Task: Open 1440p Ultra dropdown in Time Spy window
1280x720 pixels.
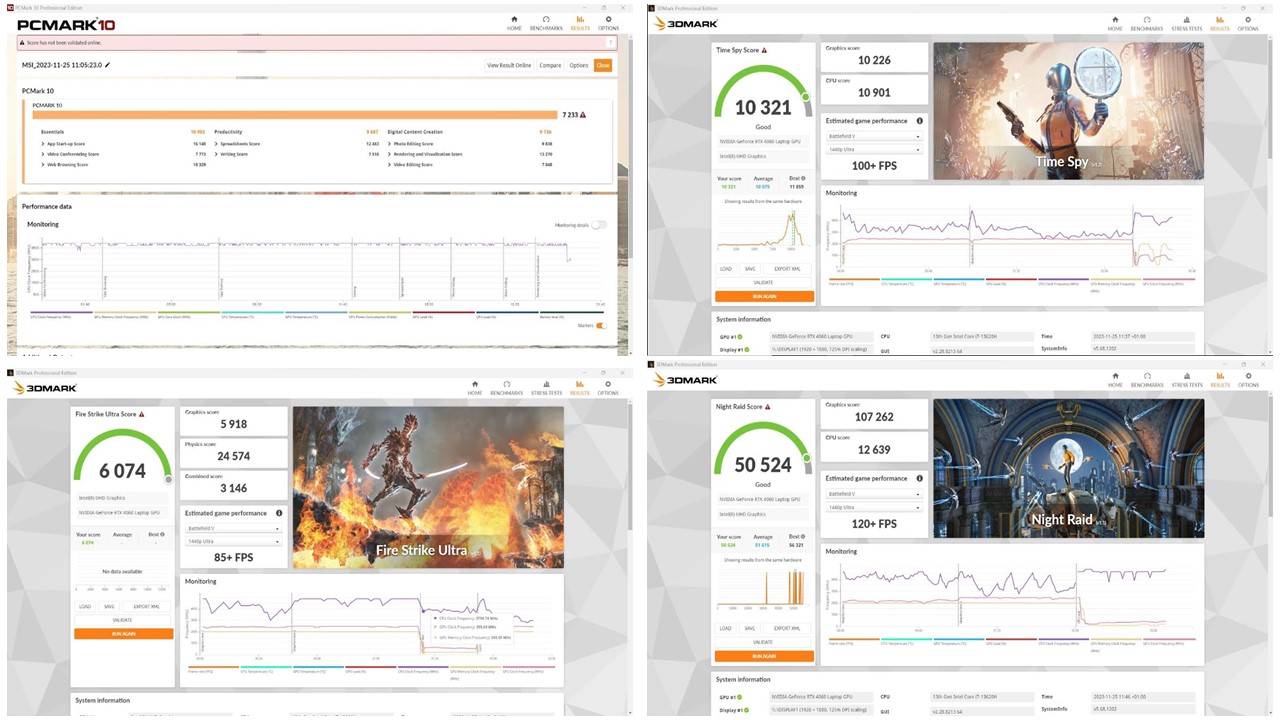Action: (x=874, y=150)
